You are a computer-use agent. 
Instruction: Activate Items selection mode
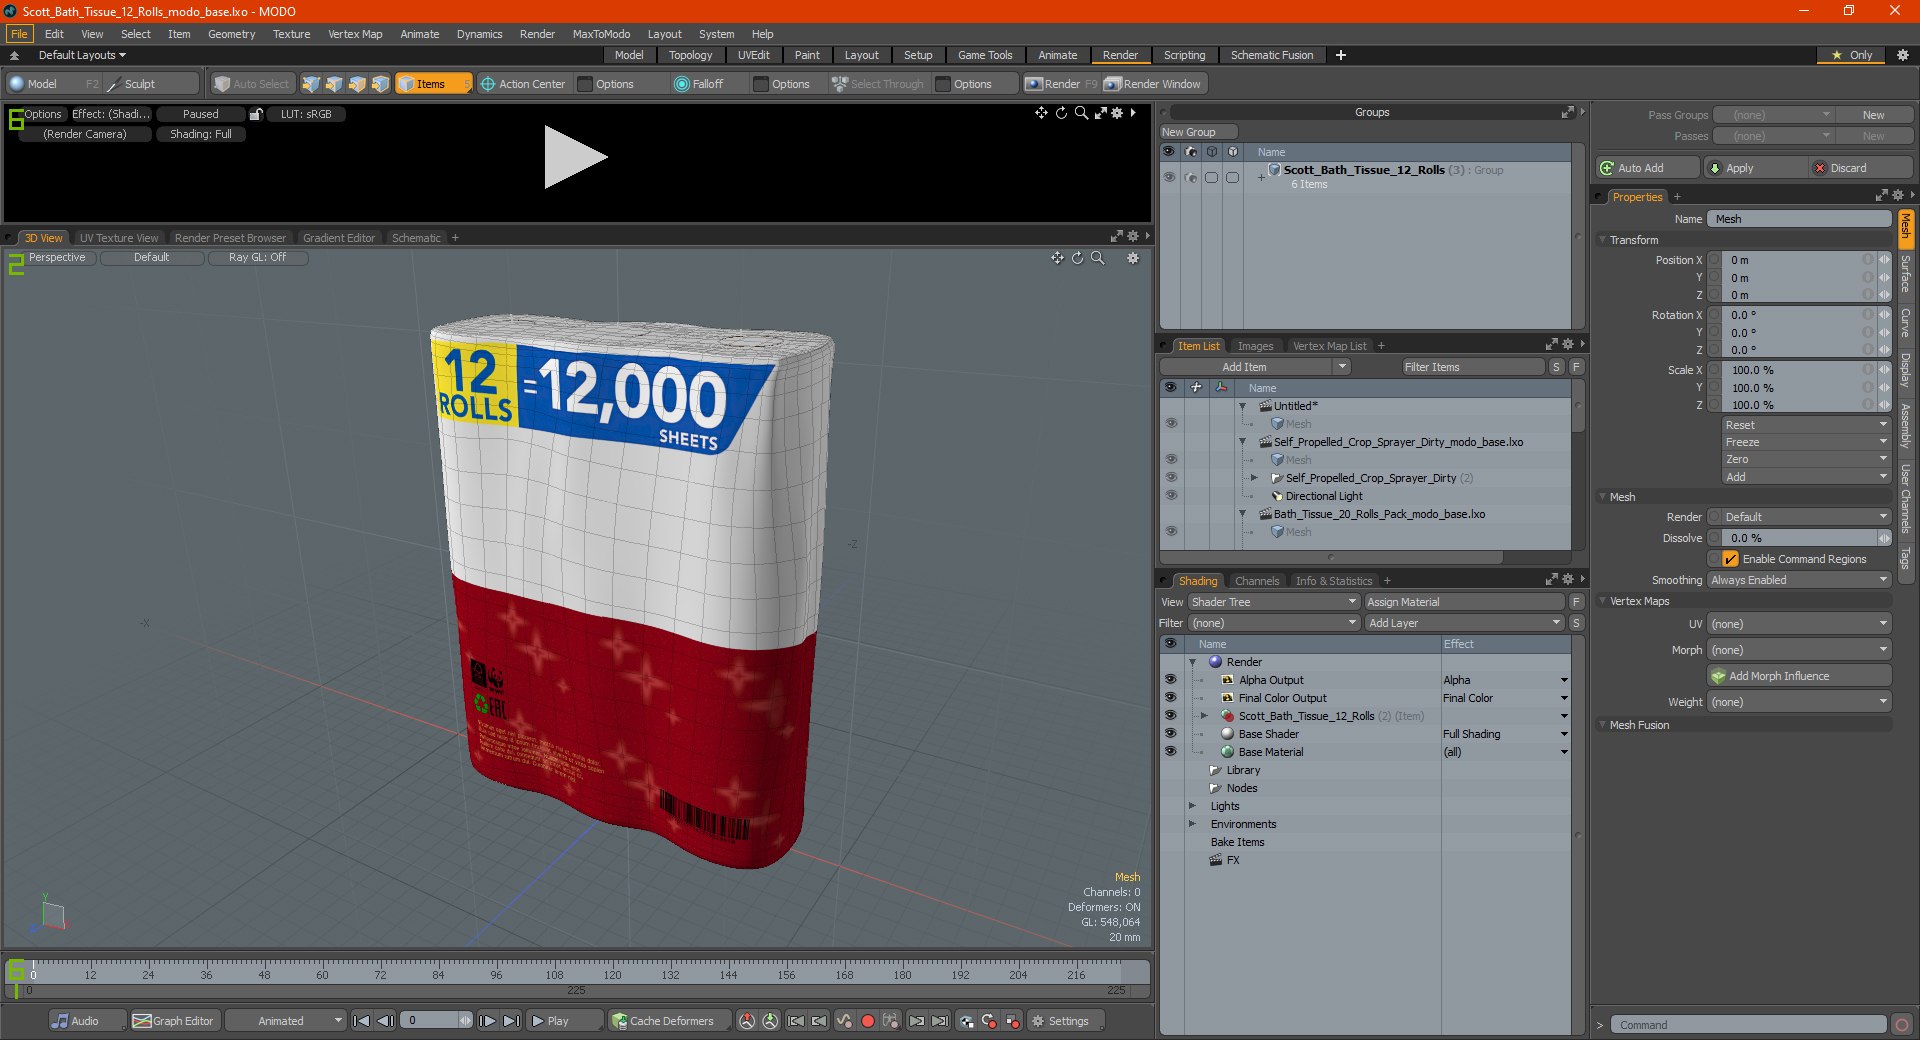click(x=432, y=84)
